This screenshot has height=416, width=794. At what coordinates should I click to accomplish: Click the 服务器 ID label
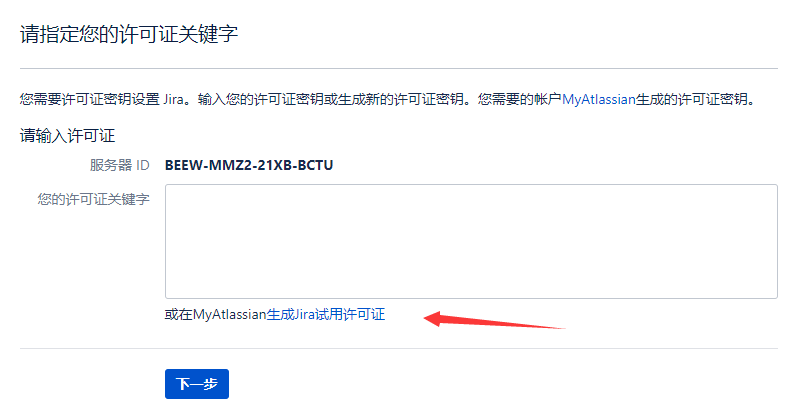[x=120, y=165]
